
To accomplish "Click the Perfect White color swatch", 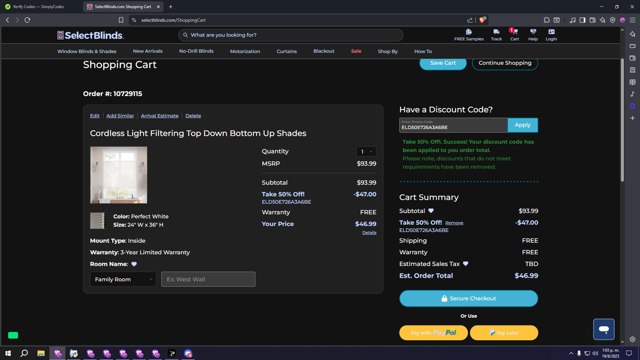I will [x=97, y=221].
